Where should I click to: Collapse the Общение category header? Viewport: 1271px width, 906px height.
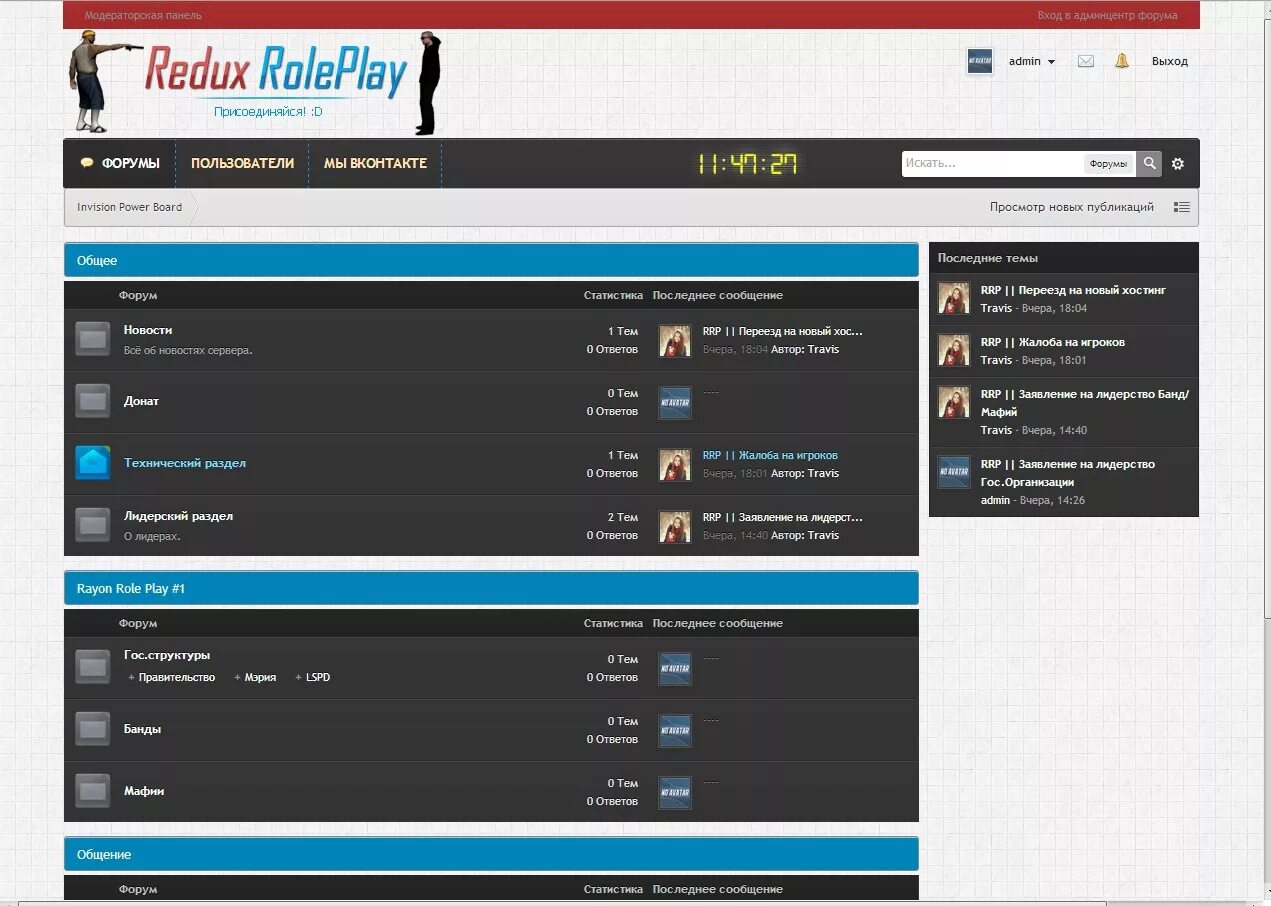(x=491, y=854)
